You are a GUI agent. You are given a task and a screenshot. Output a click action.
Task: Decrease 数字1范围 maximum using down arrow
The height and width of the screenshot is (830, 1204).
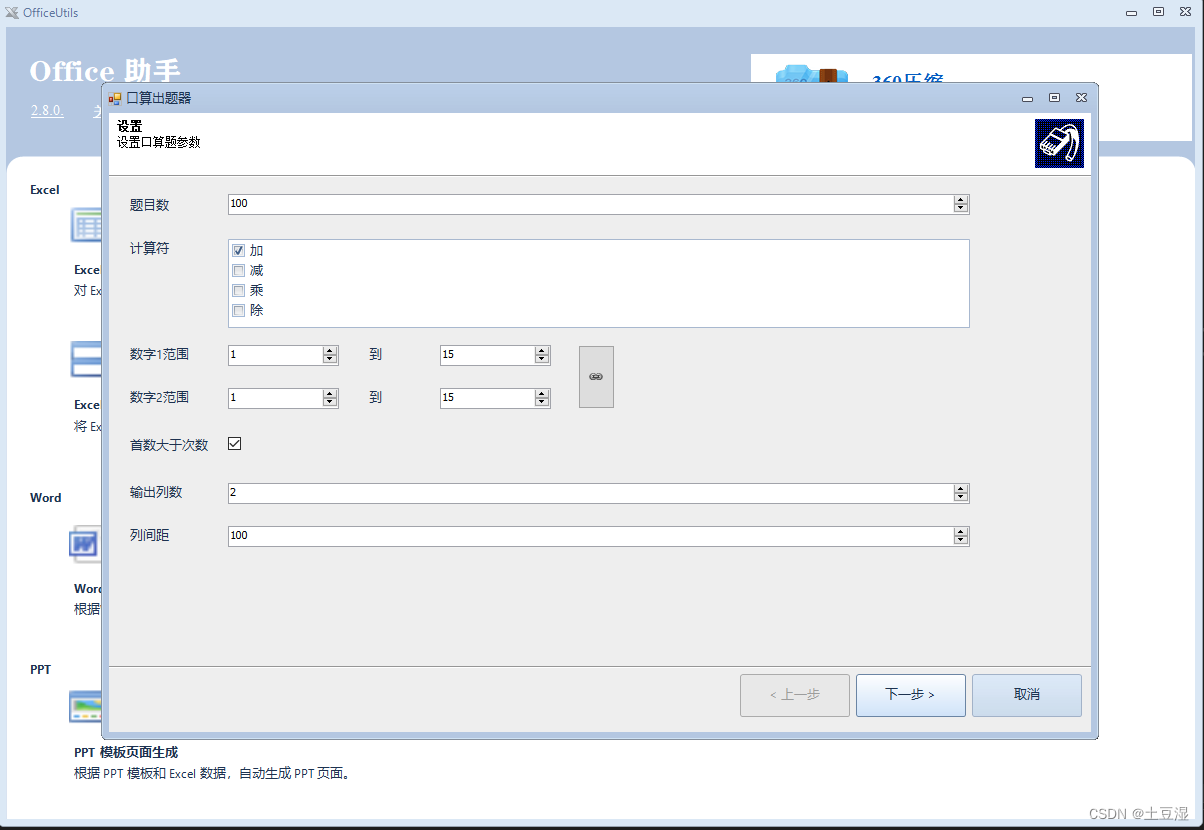[542, 360]
